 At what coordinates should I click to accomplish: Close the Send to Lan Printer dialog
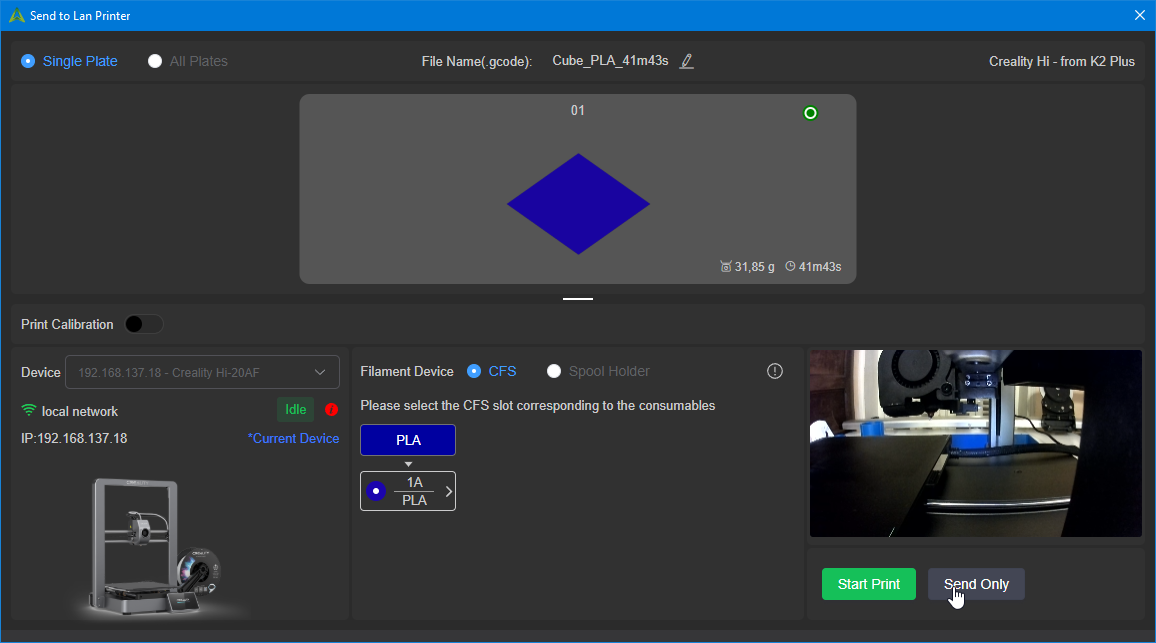(x=1139, y=15)
